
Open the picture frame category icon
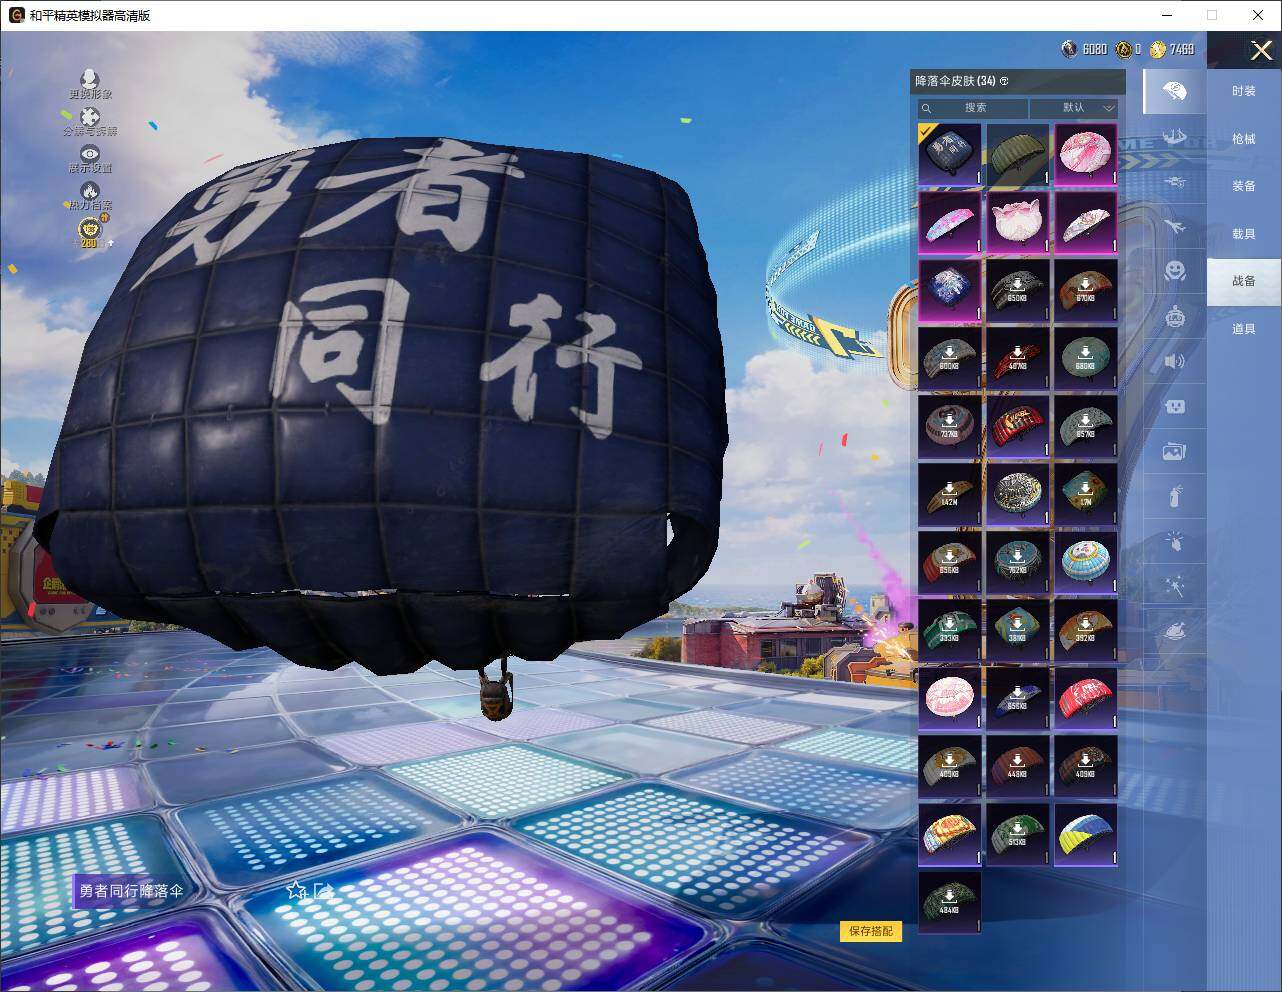click(1173, 451)
